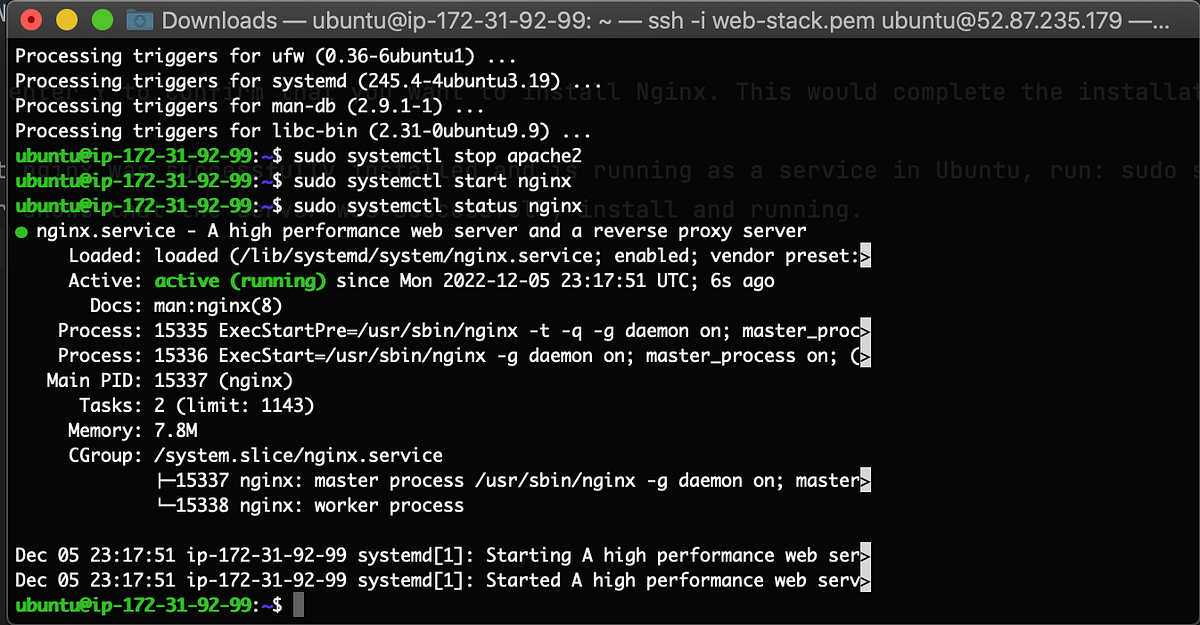Click the block cursor at the shell prompt
This screenshot has width=1200, height=625.
pyautogui.click(x=300, y=604)
